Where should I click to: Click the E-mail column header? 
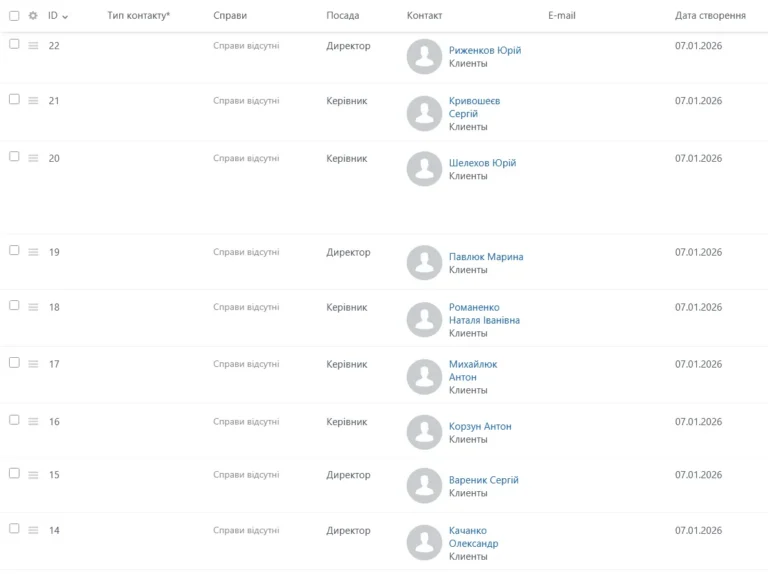562,16
